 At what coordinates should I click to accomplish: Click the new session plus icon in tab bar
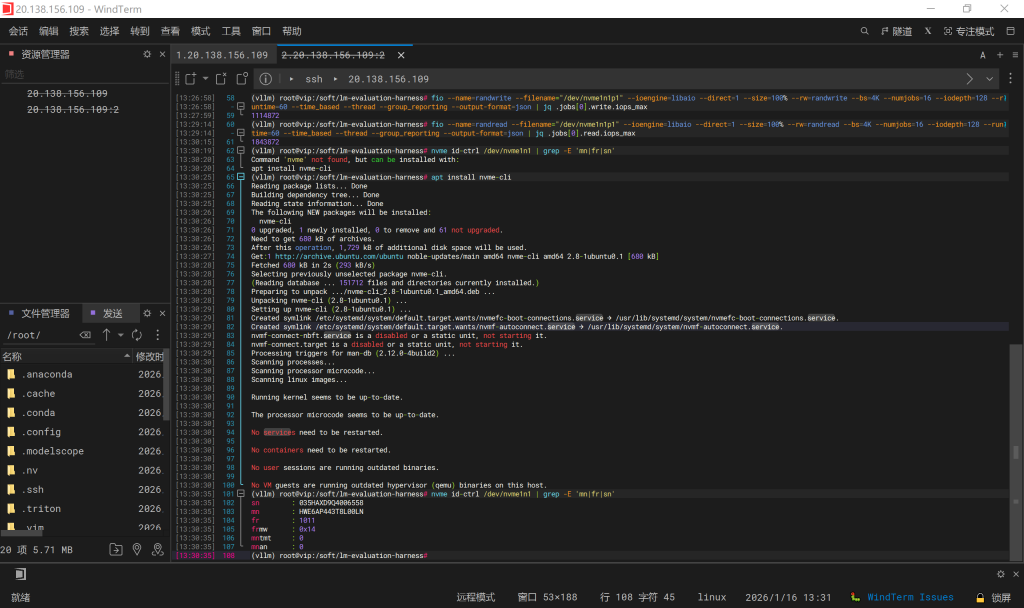pyautogui.click(x=1000, y=55)
